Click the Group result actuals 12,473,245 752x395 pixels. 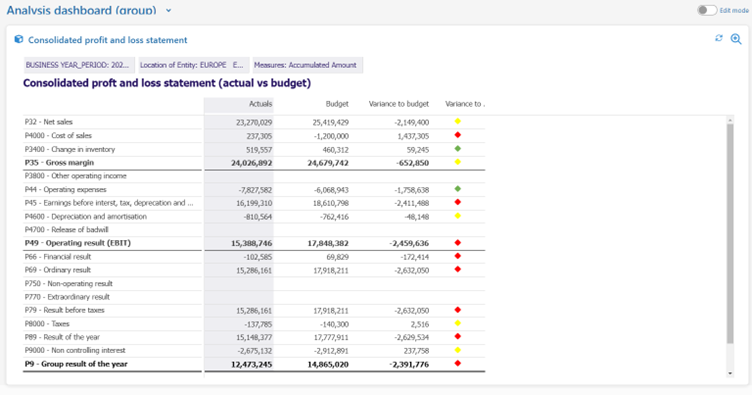pos(251,364)
